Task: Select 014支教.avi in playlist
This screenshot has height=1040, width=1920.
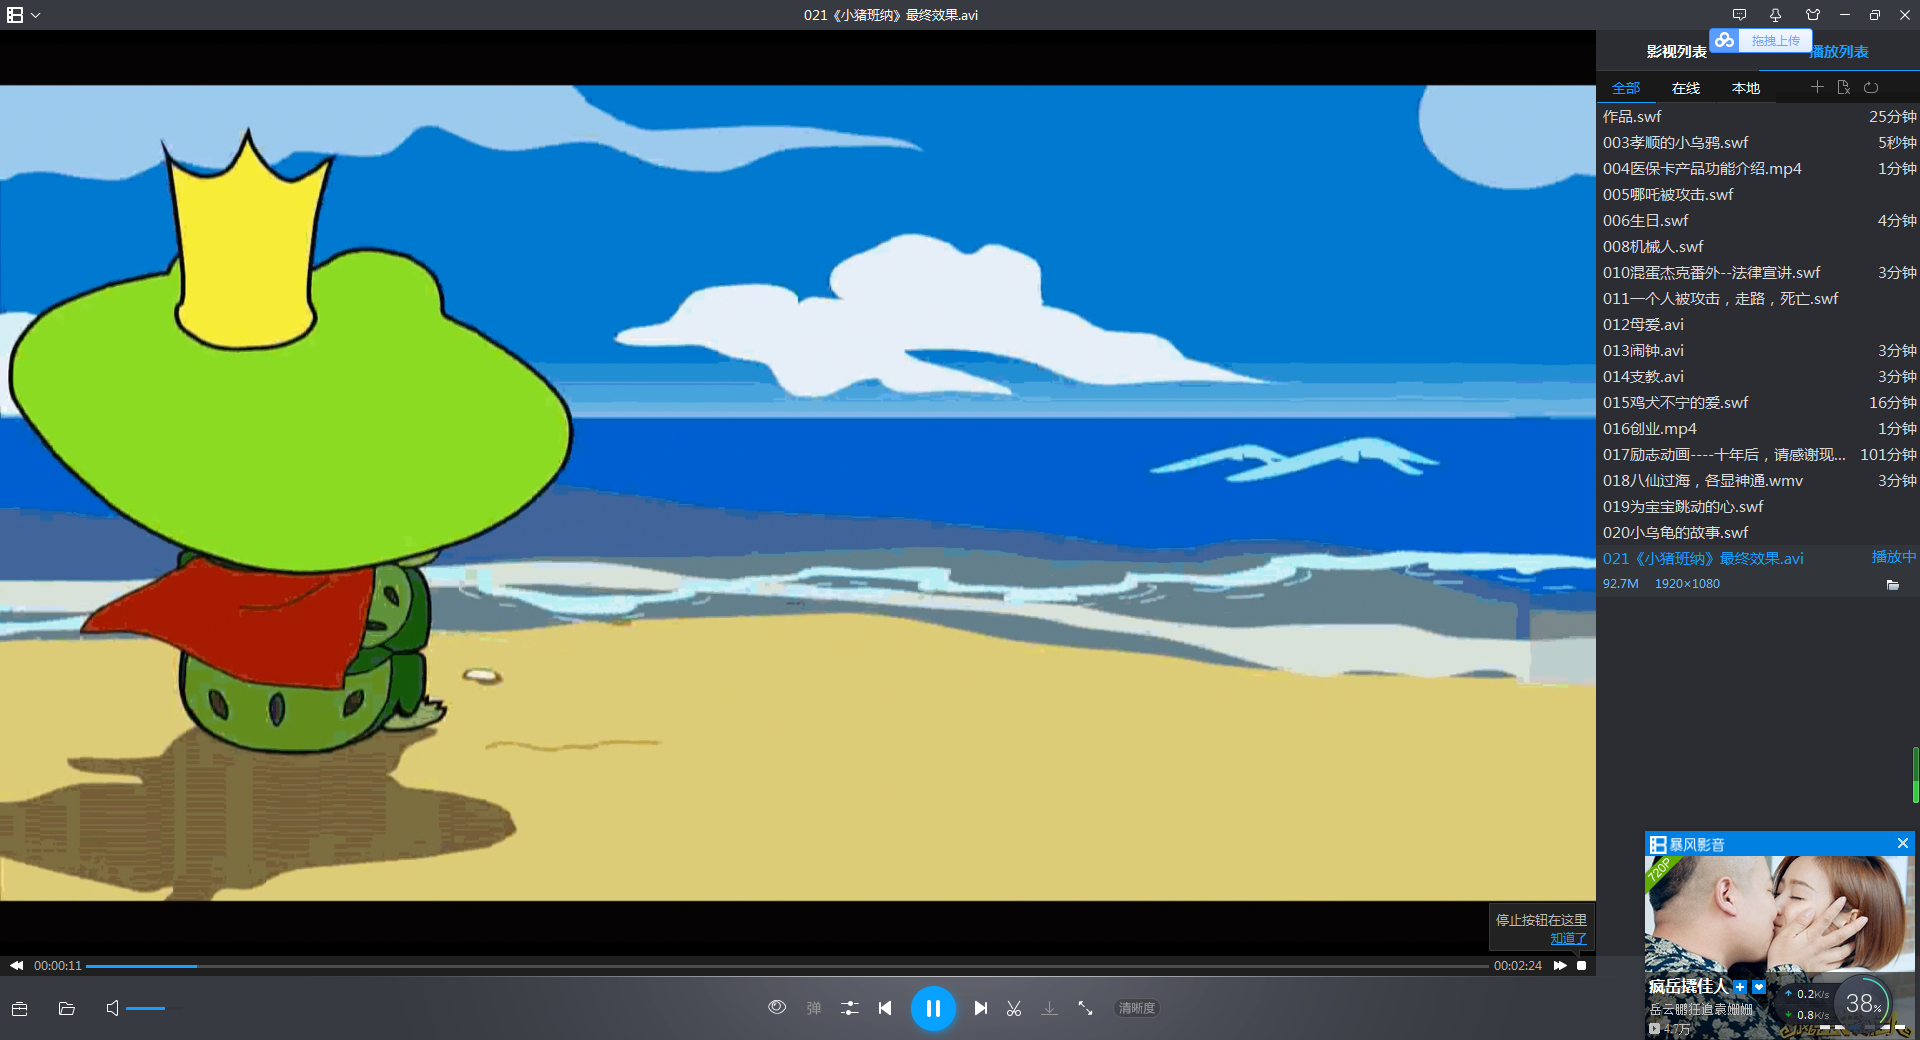Action: 1758,377
